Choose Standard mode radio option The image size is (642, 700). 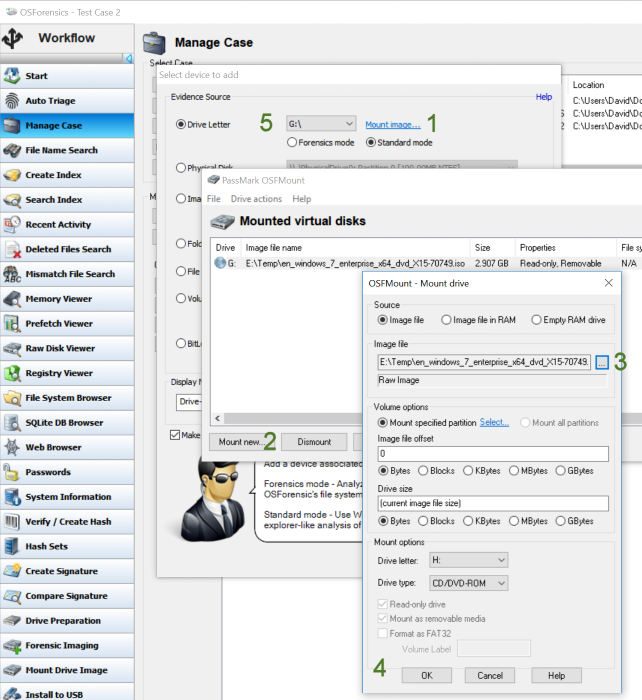click(x=371, y=142)
